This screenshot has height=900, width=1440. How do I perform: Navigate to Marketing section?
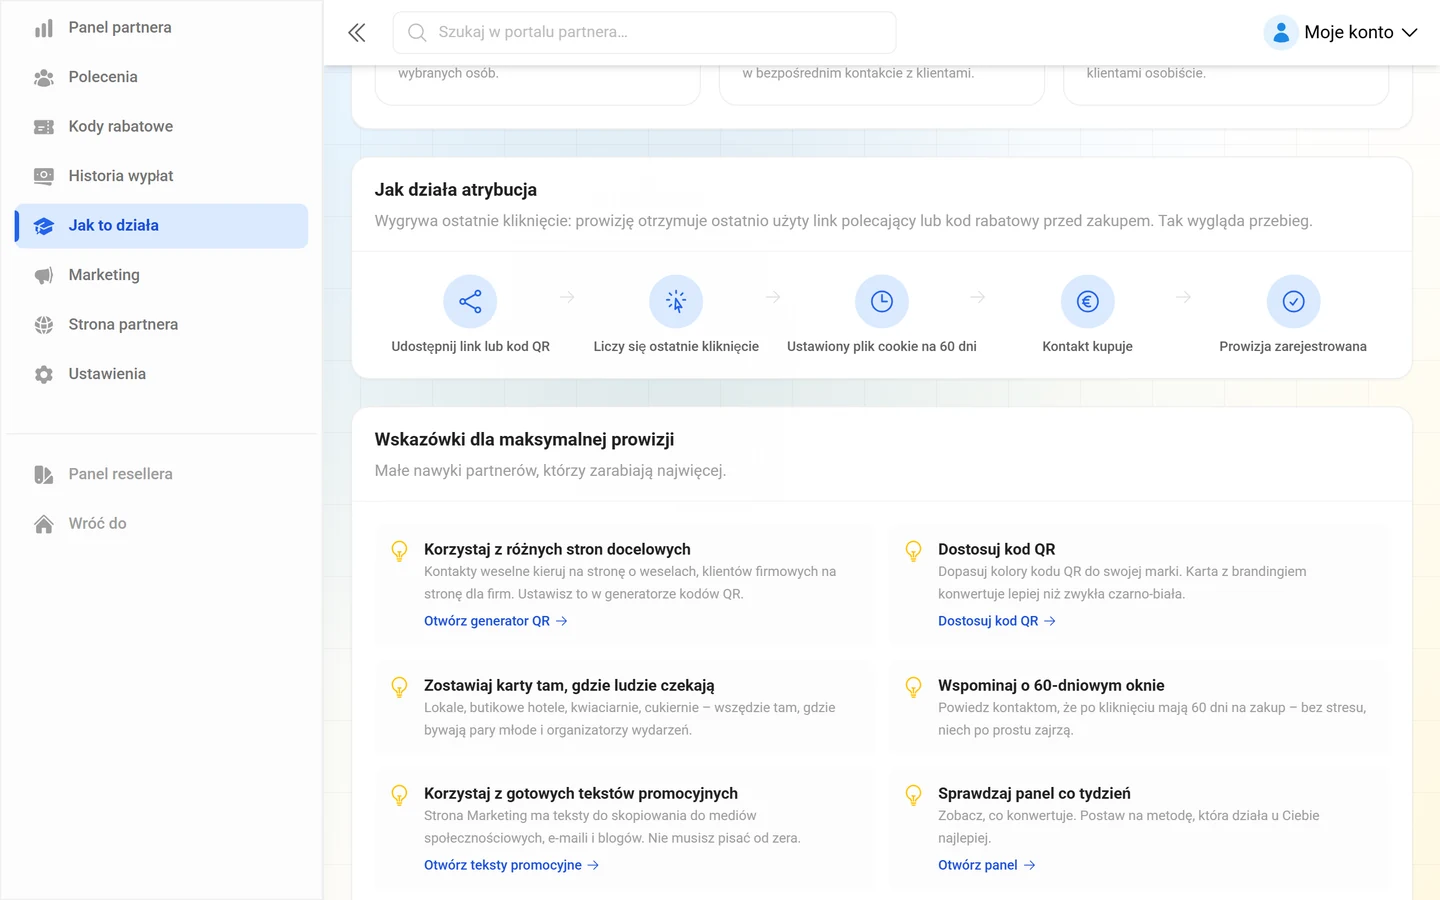click(x=161, y=275)
